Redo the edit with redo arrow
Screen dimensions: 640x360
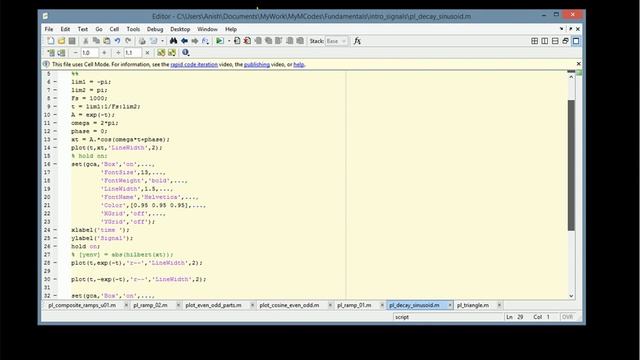click(128, 41)
